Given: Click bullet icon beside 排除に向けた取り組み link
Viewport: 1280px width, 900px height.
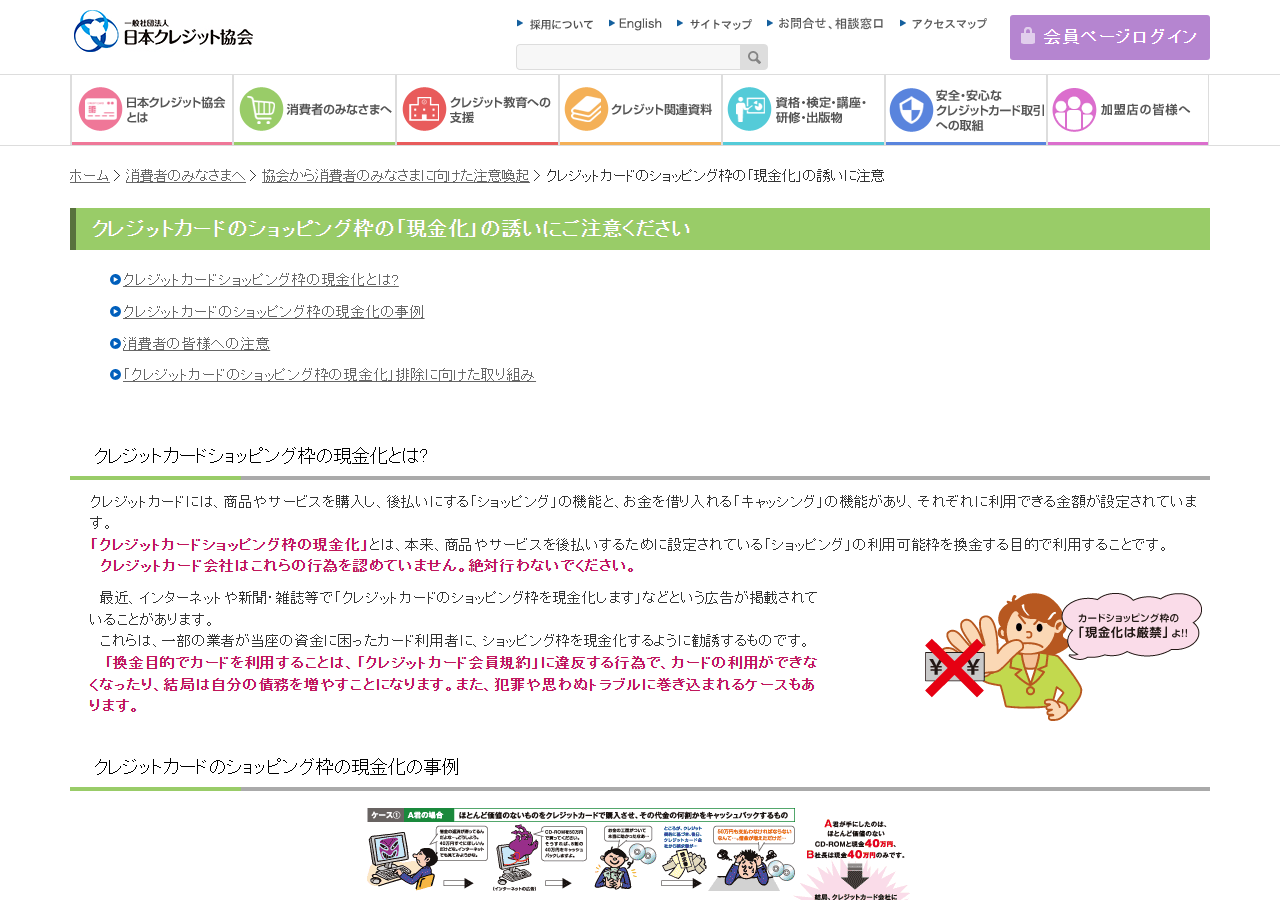Looking at the screenshot, I should tap(115, 375).
